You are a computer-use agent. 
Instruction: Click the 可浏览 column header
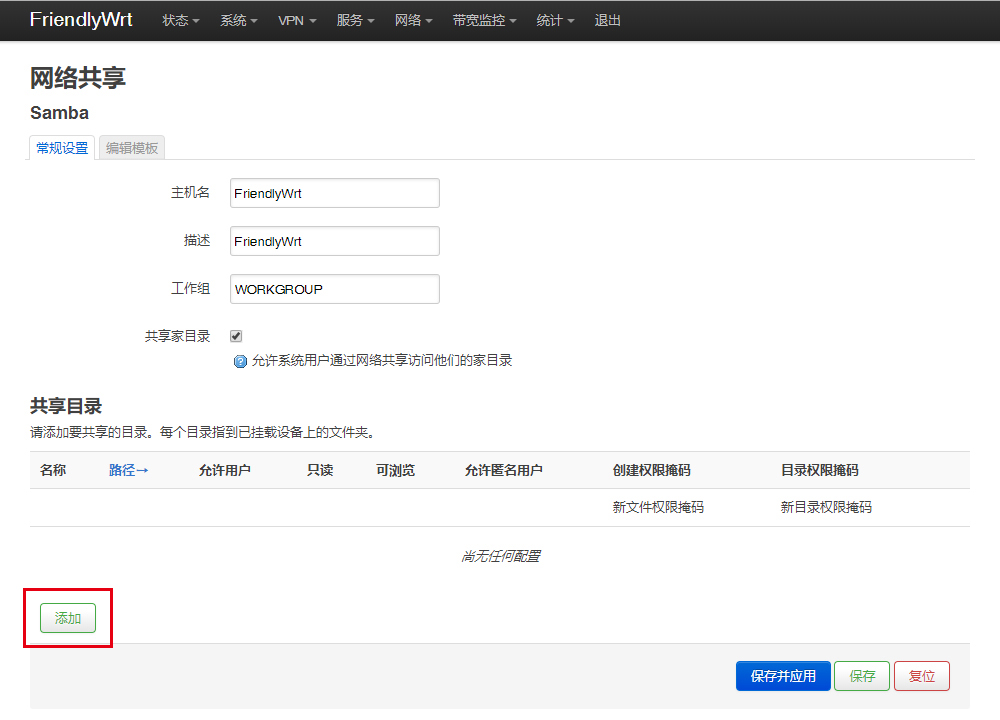pyautogui.click(x=395, y=471)
